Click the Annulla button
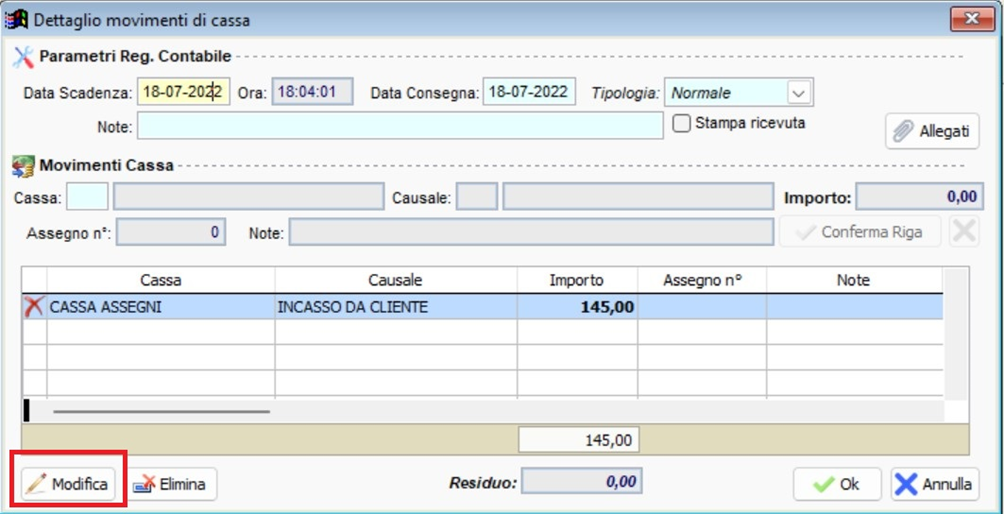 click(935, 484)
